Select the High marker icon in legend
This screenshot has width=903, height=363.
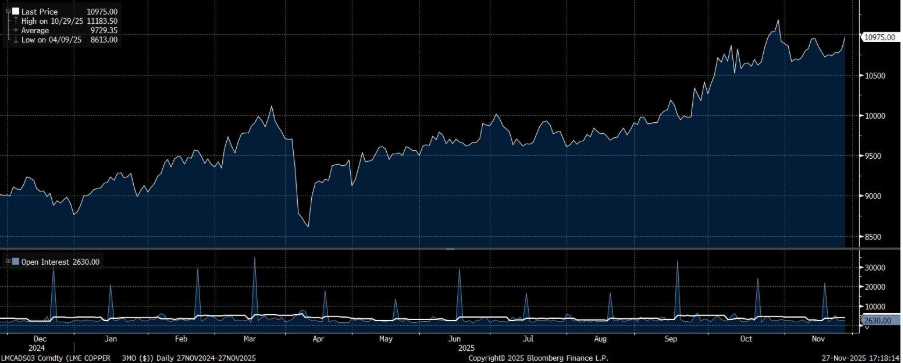point(16,21)
